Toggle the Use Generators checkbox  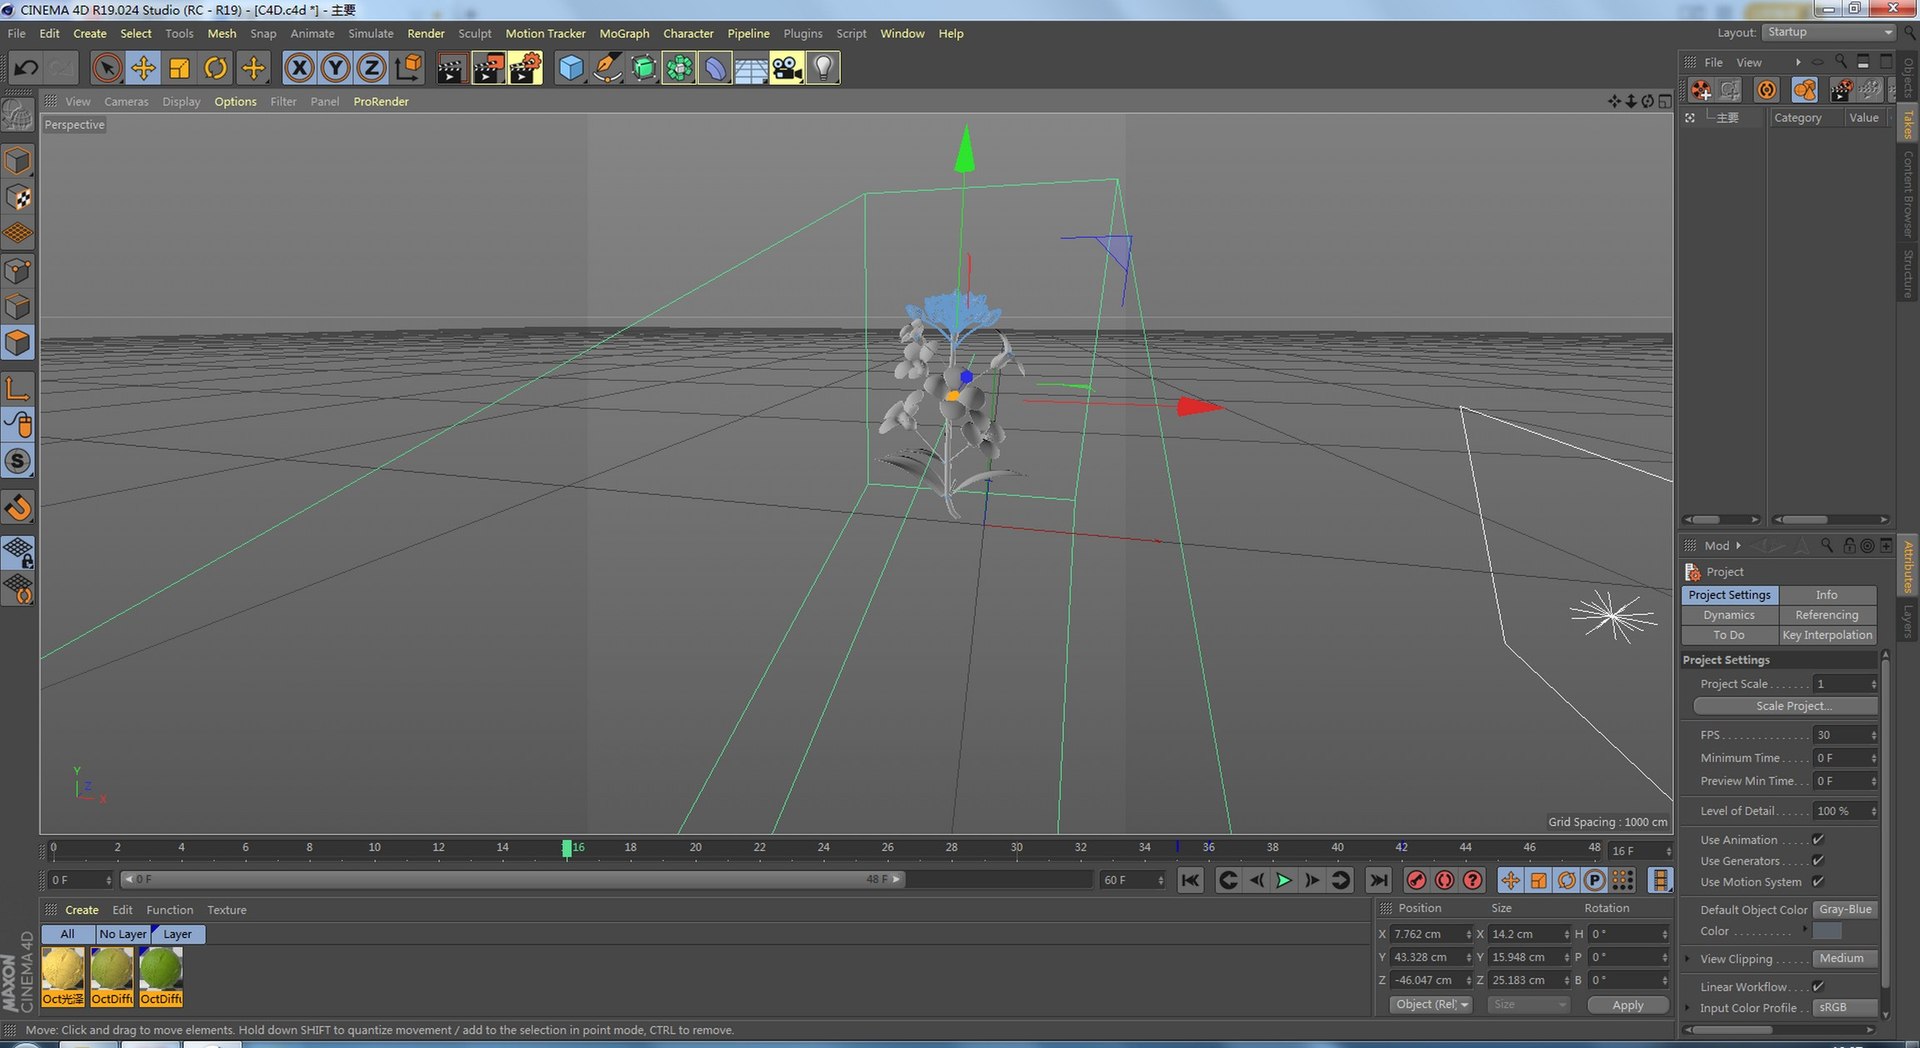1818,861
